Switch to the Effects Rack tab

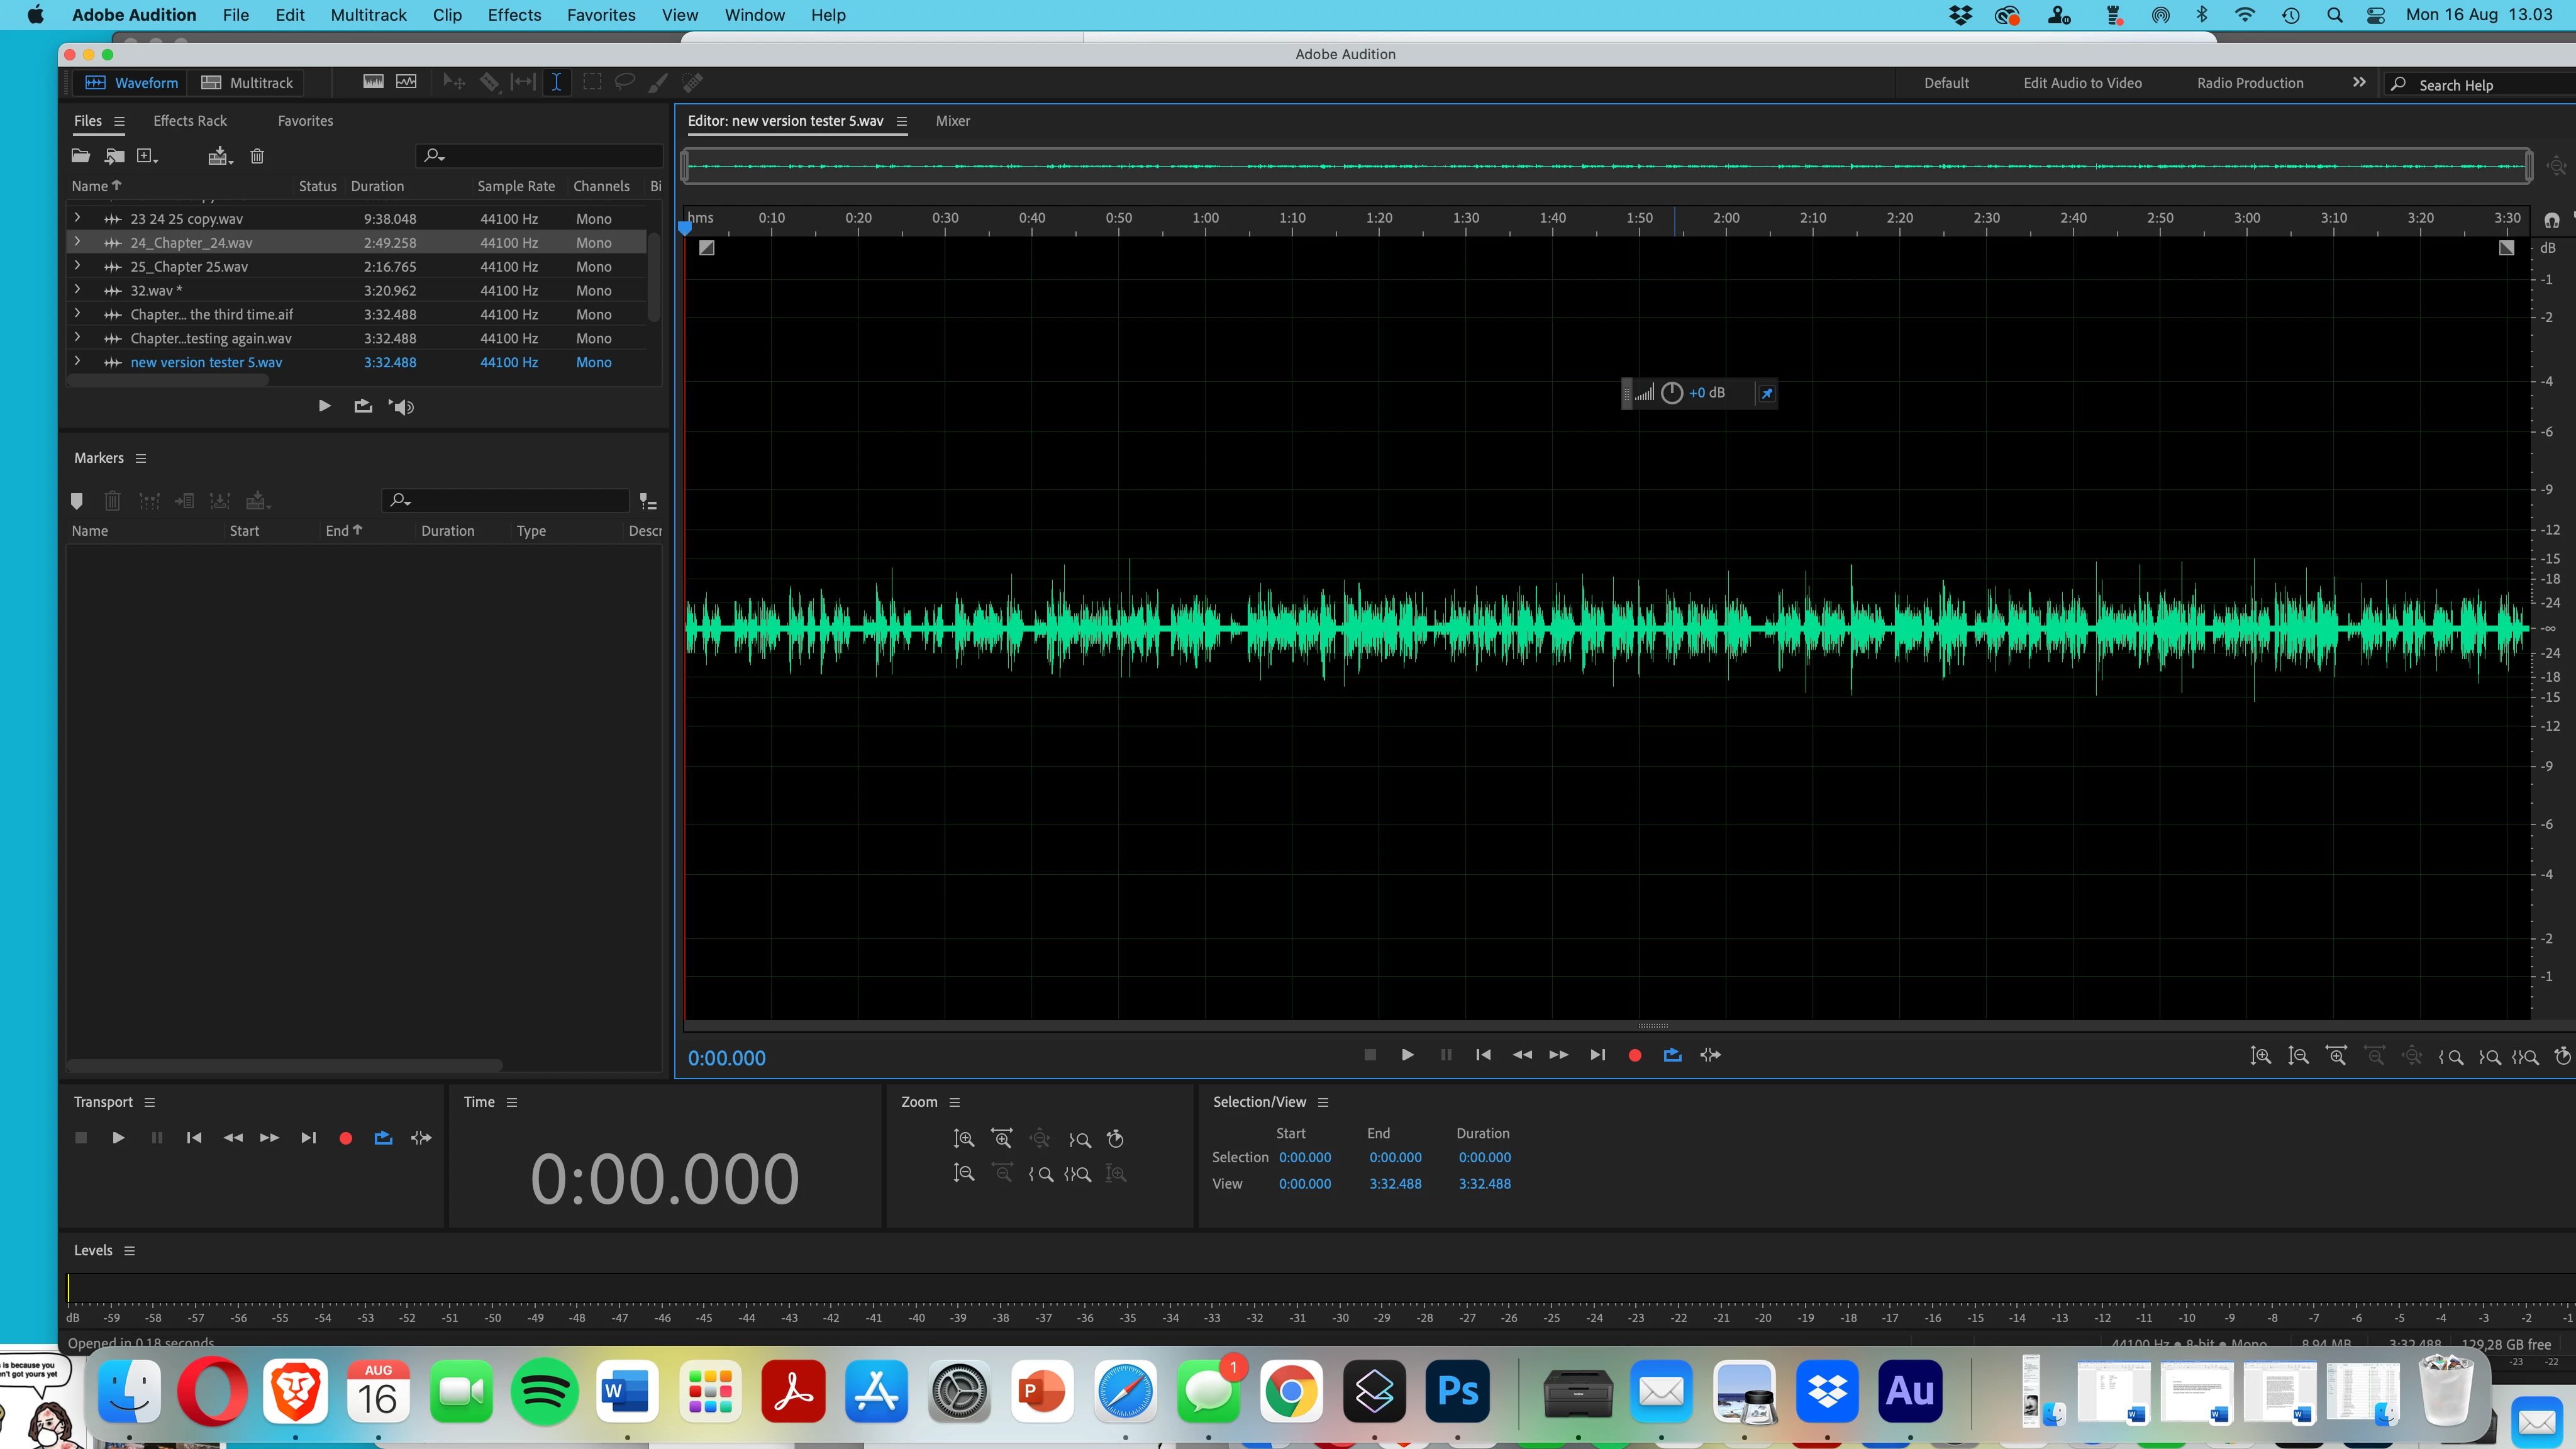click(190, 121)
